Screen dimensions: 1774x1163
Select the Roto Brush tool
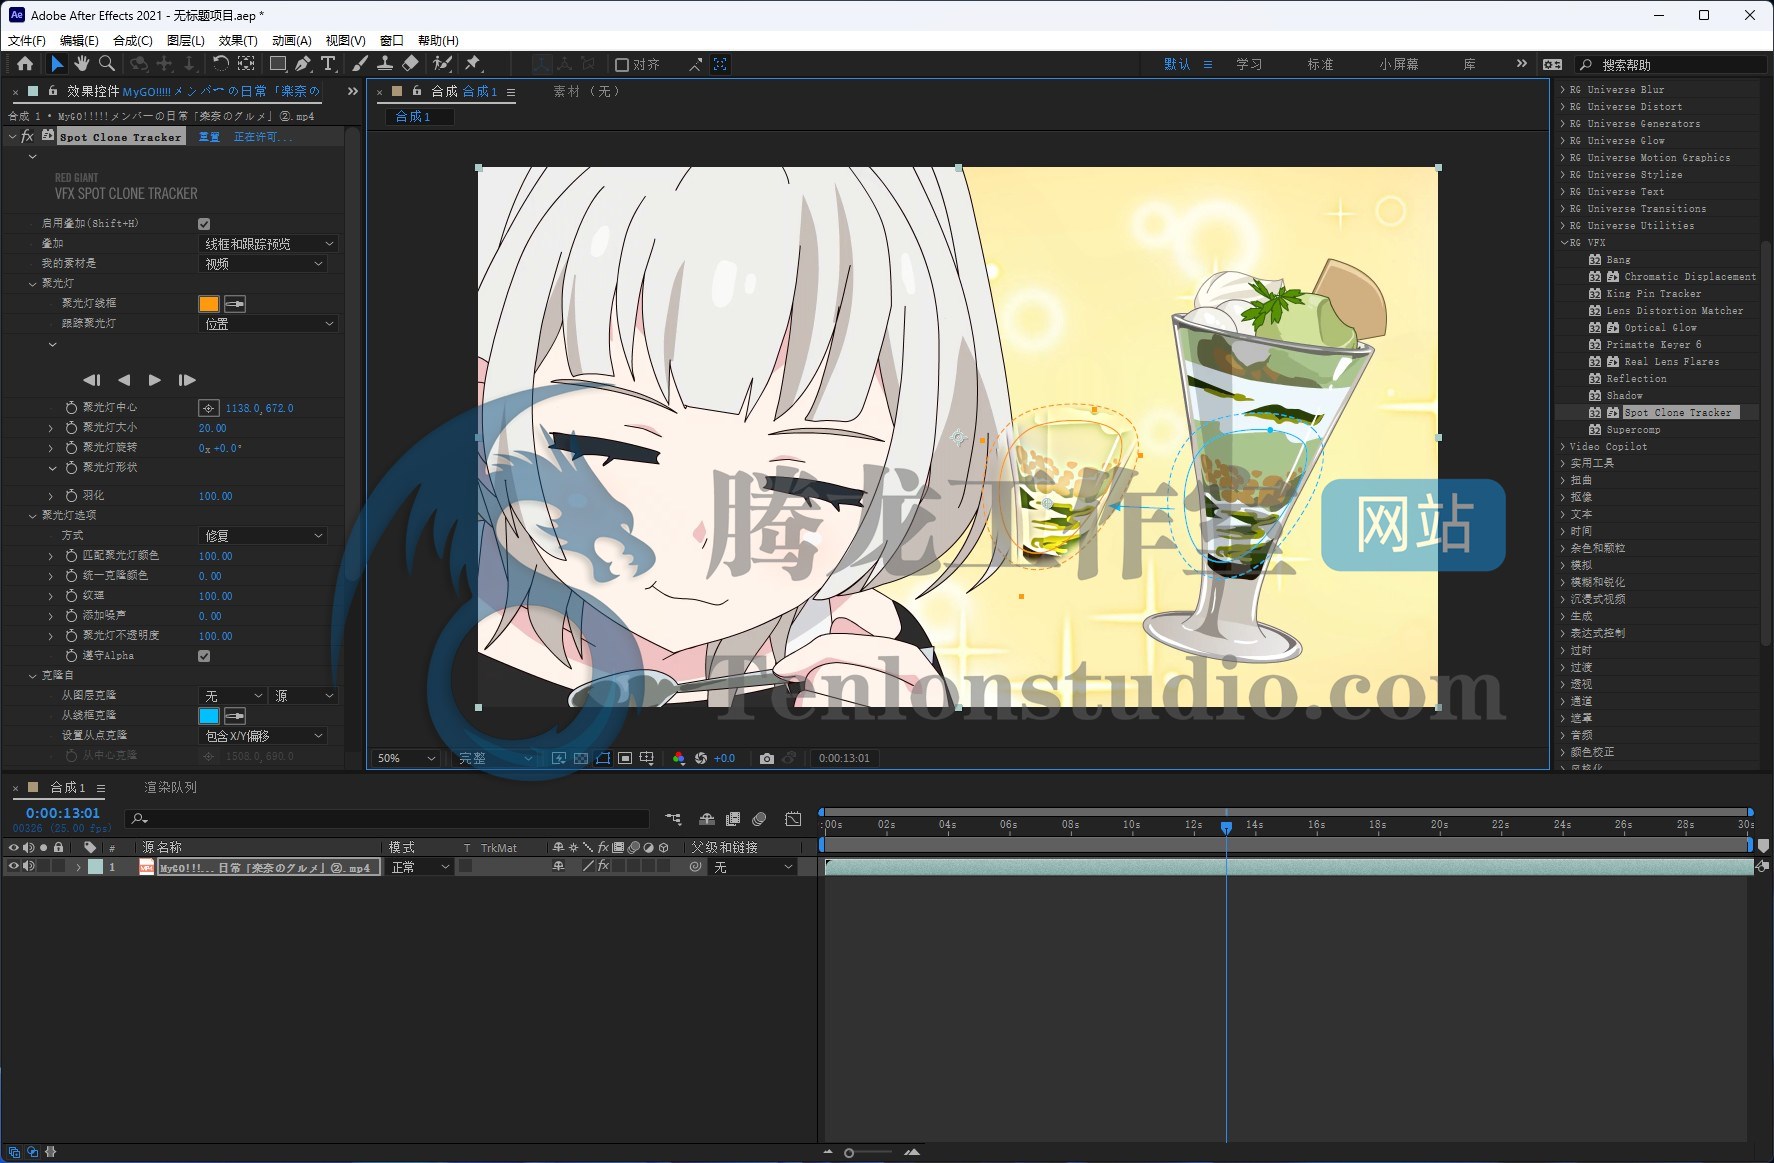(x=441, y=64)
